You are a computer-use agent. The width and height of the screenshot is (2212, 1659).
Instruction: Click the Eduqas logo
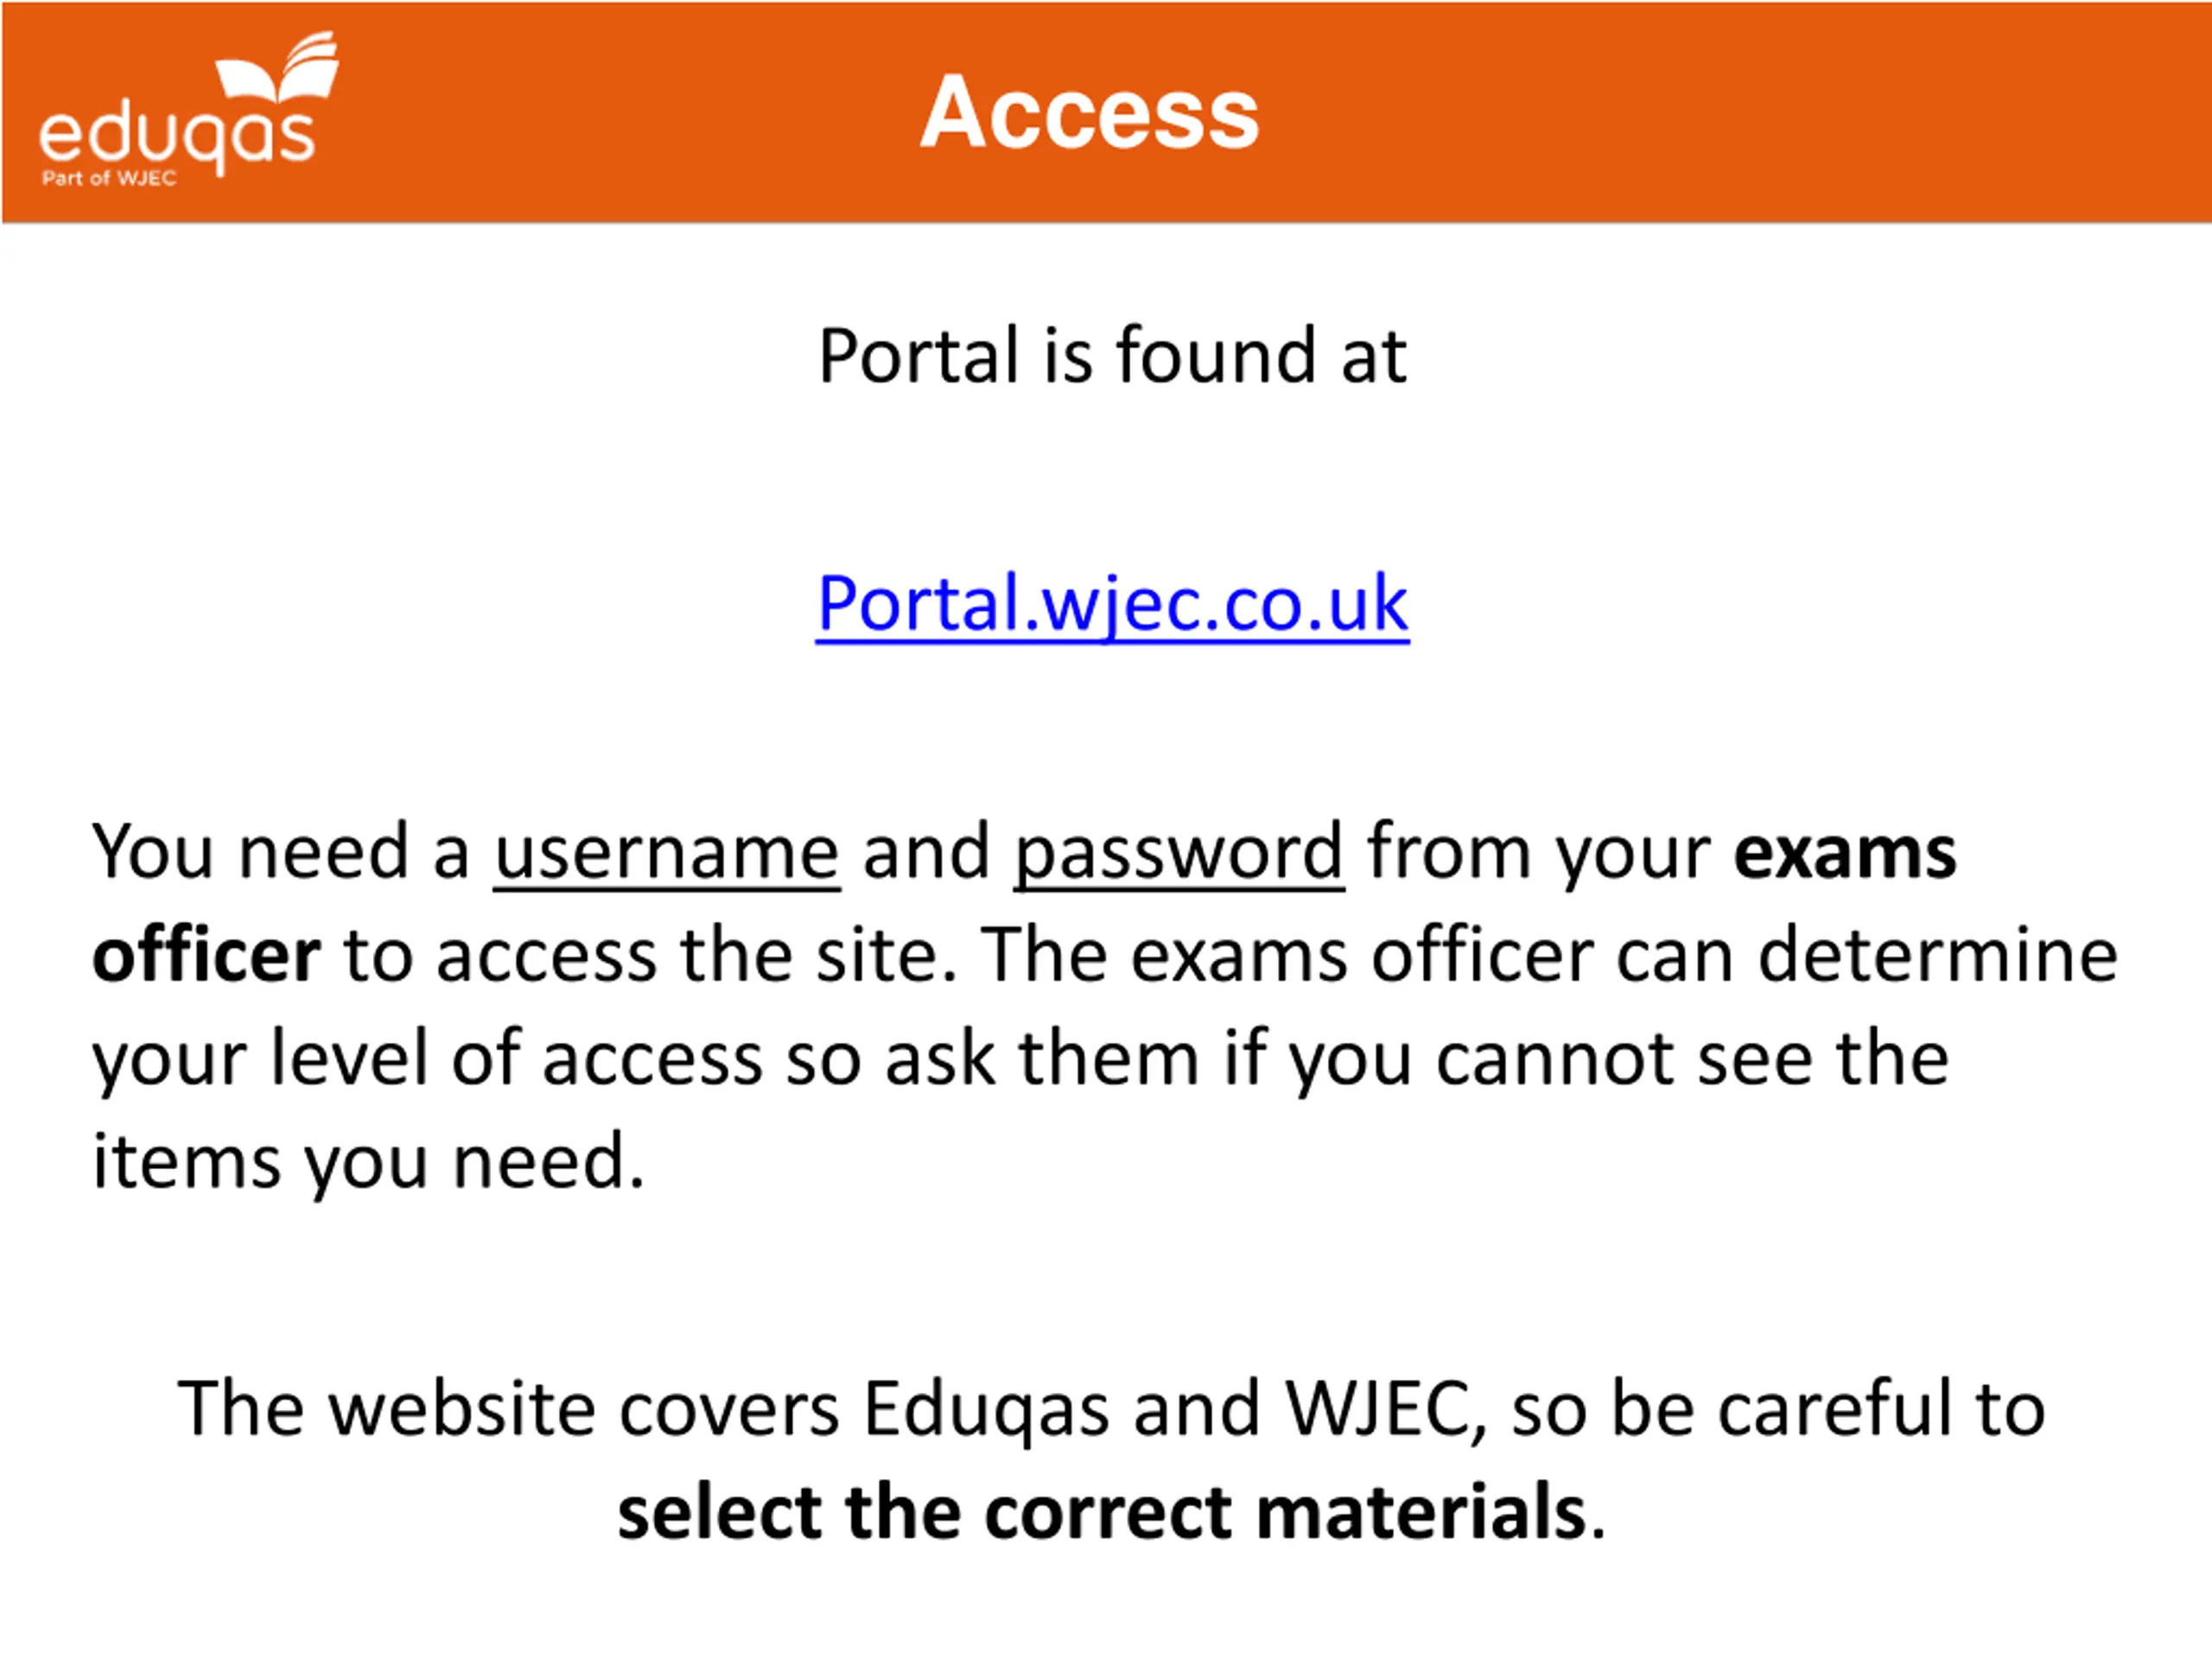(189, 108)
